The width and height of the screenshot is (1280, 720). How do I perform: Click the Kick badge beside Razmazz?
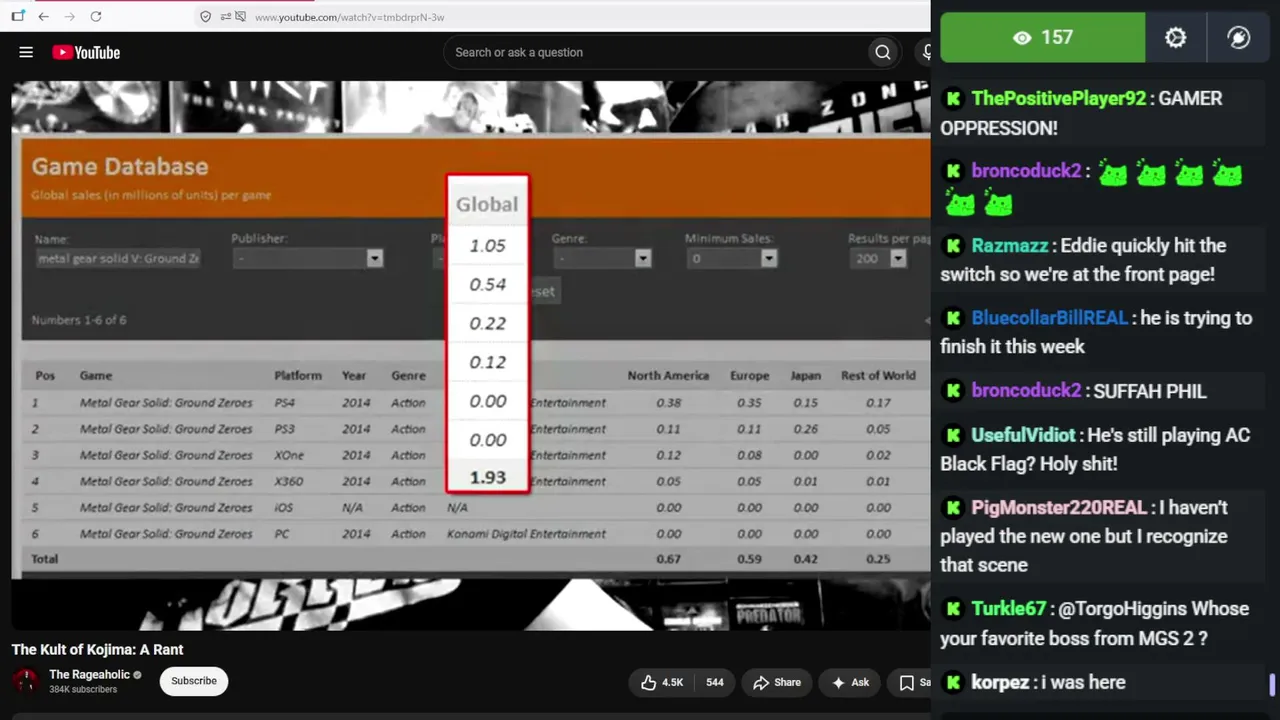[953, 245]
